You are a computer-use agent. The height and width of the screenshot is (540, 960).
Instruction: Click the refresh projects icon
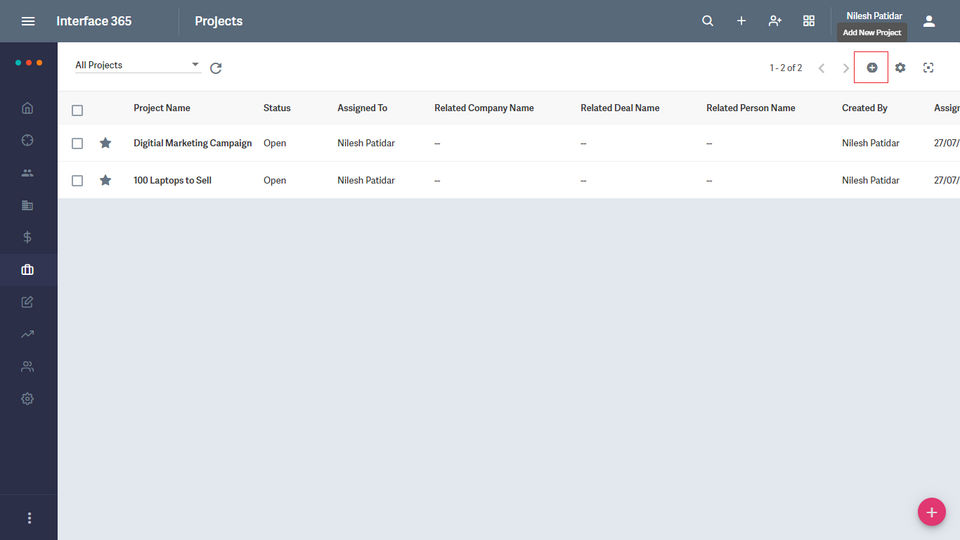[216, 68]
